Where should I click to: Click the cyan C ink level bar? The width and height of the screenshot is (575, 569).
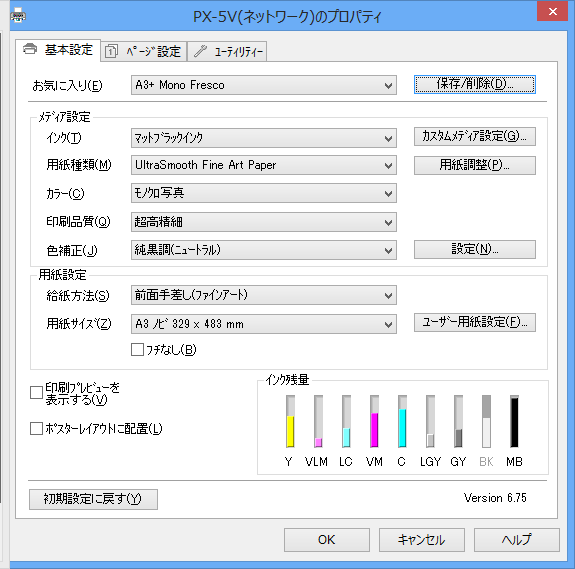(x=402, y=421)
